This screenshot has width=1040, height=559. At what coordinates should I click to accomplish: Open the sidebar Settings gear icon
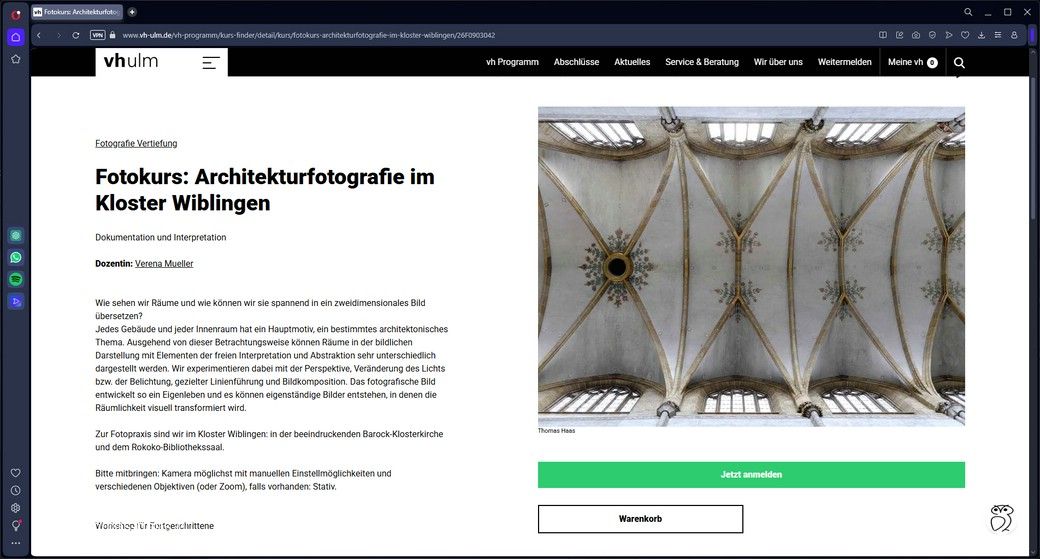[x=16, y=508]
